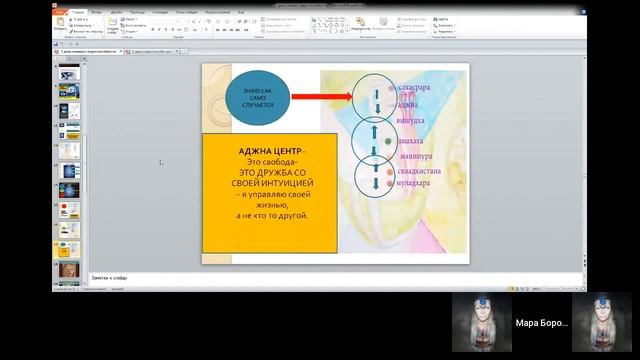This screenshot has width=640, height=360.
Task: Click the Save icon in quick access toolbar
Action: coord(56,44)
